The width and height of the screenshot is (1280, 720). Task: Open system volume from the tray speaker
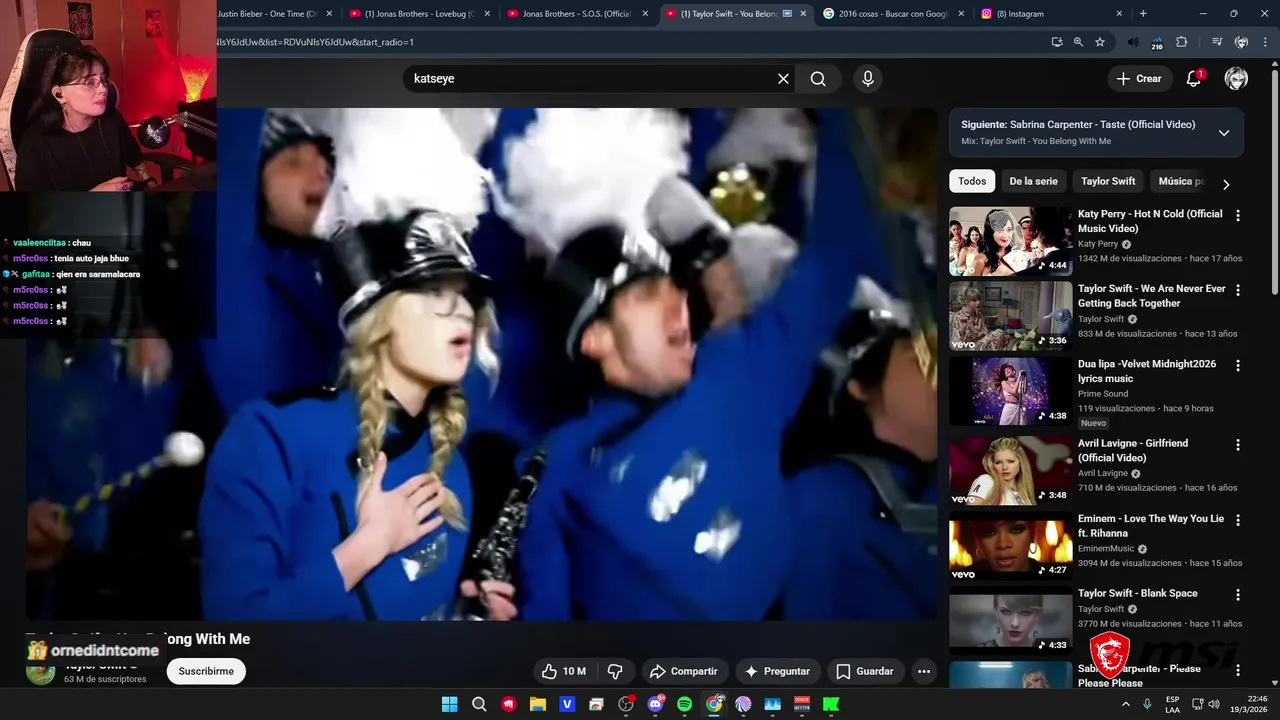[1216, 704]
